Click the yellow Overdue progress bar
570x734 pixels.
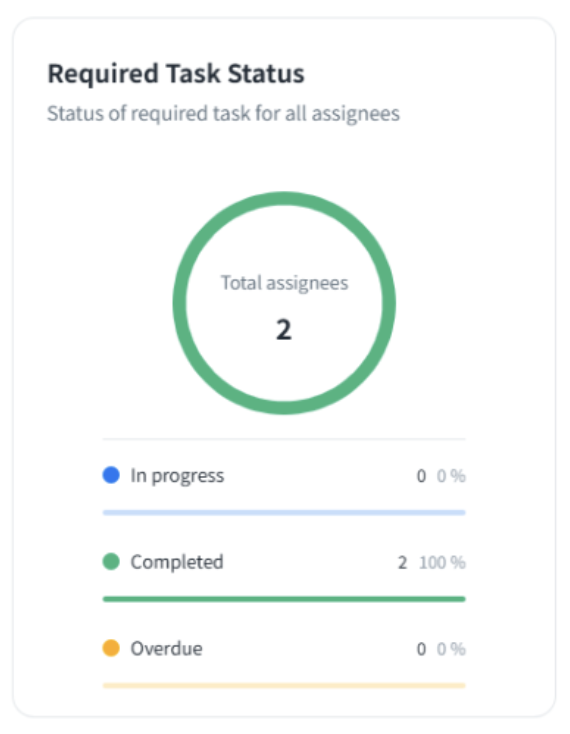[x=284, y=686]
